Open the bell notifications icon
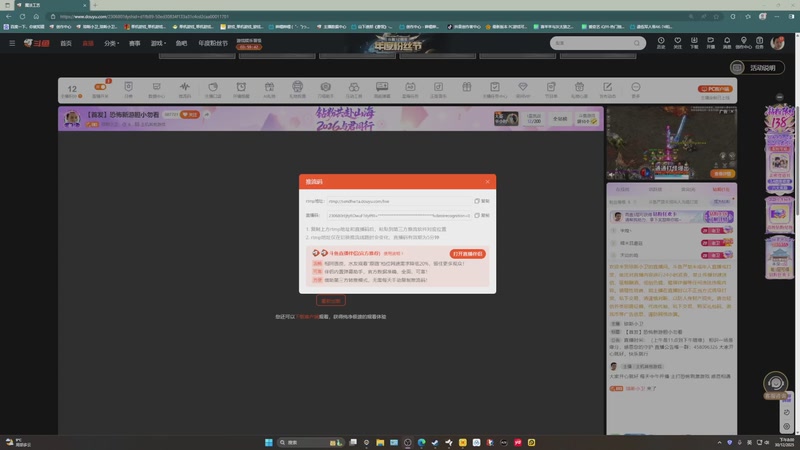Screen dimensions: 800x450 (x=727, y=43)
